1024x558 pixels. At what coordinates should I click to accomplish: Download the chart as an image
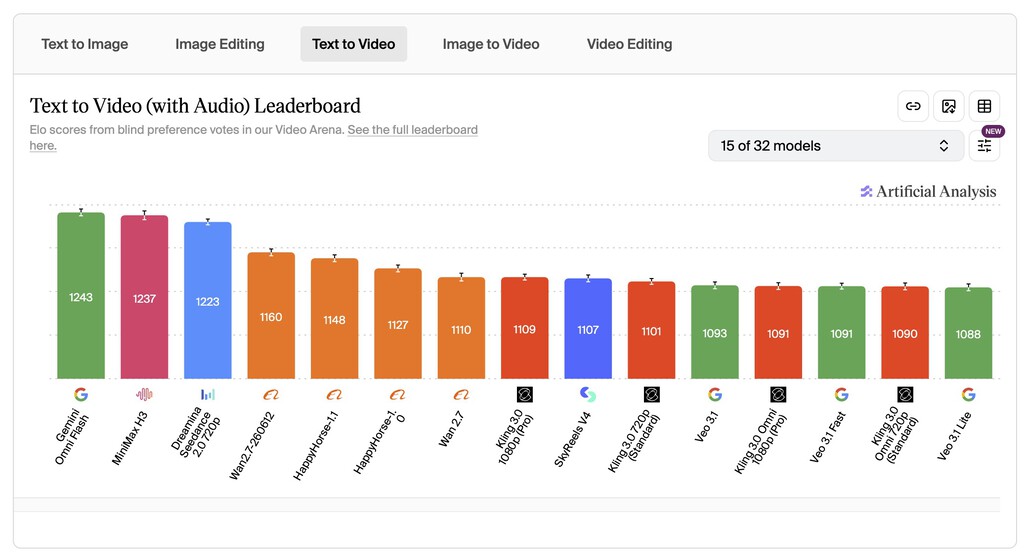(949, 106)
